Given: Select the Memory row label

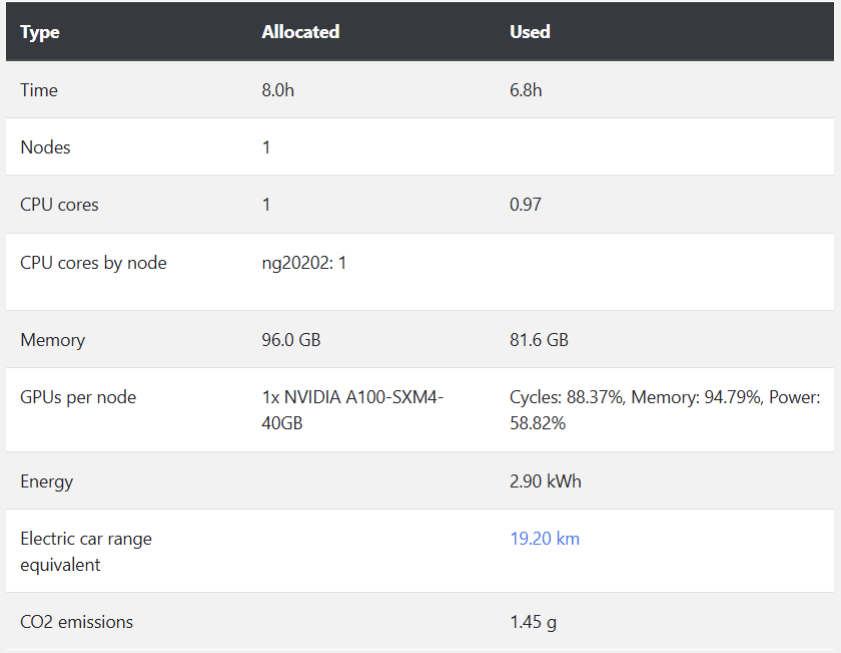Looking at the screenshot, I should point(53,340).
